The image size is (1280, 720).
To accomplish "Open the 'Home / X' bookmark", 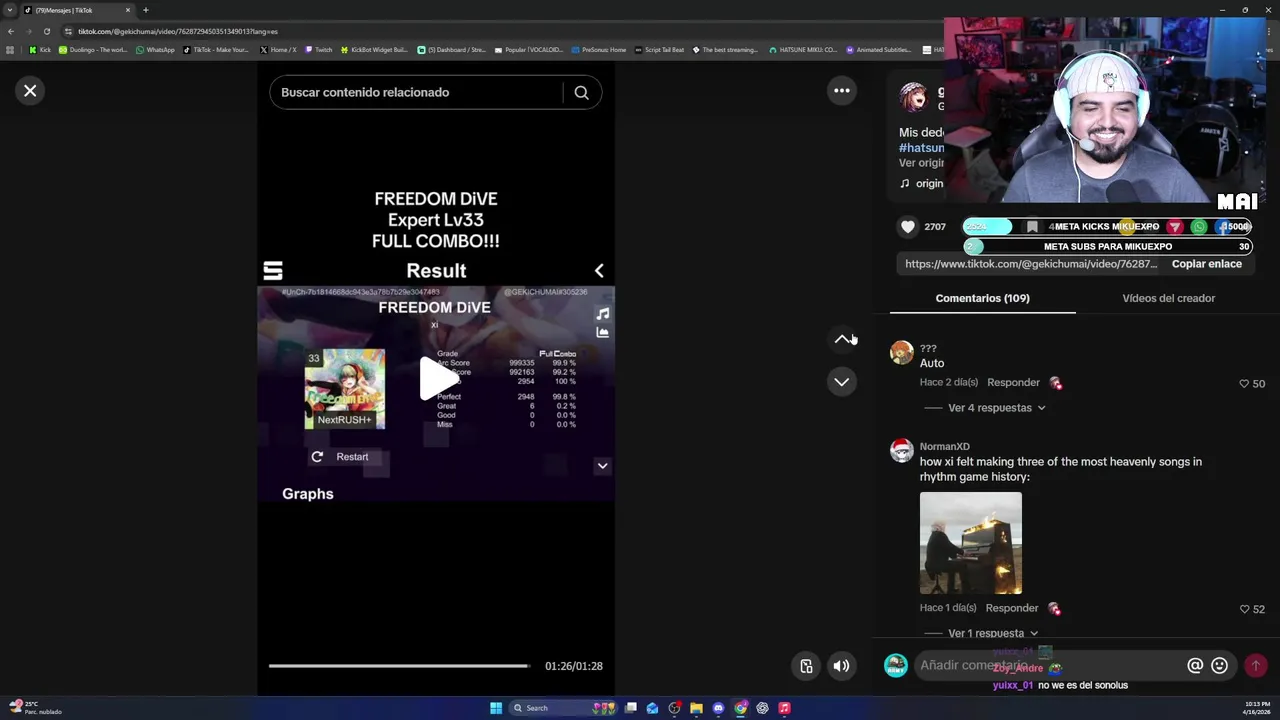I will tap(278, 50).
